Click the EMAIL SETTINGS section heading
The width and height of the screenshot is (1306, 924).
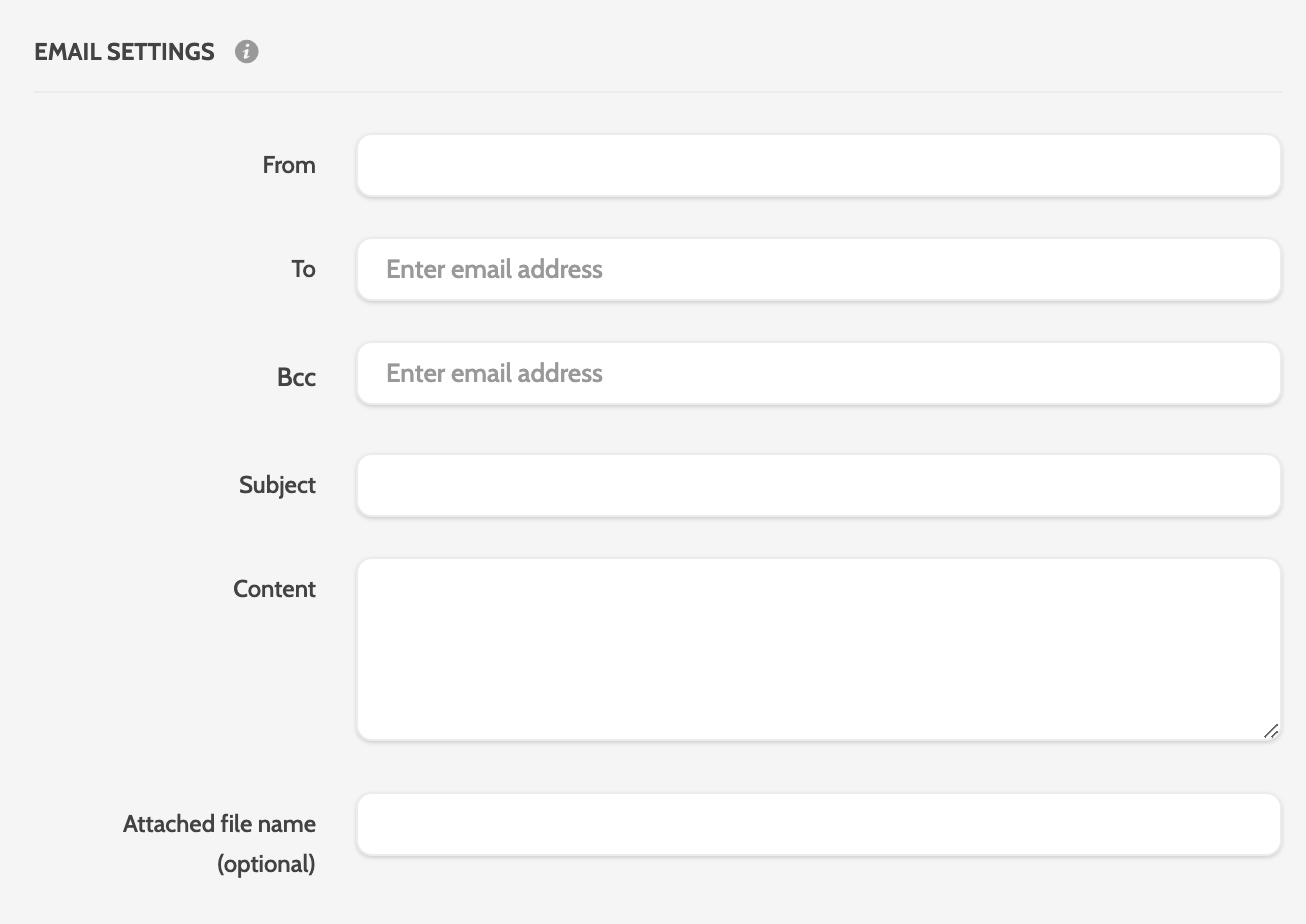124,52
